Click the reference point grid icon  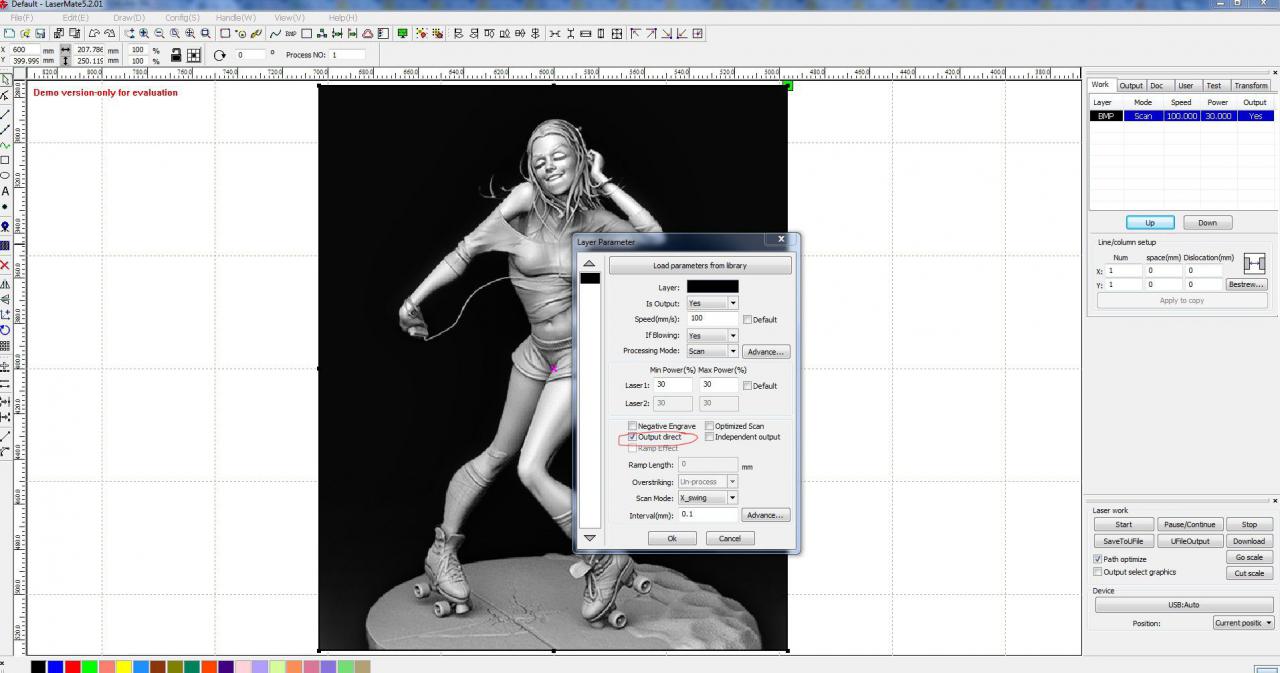click(194, 55)
